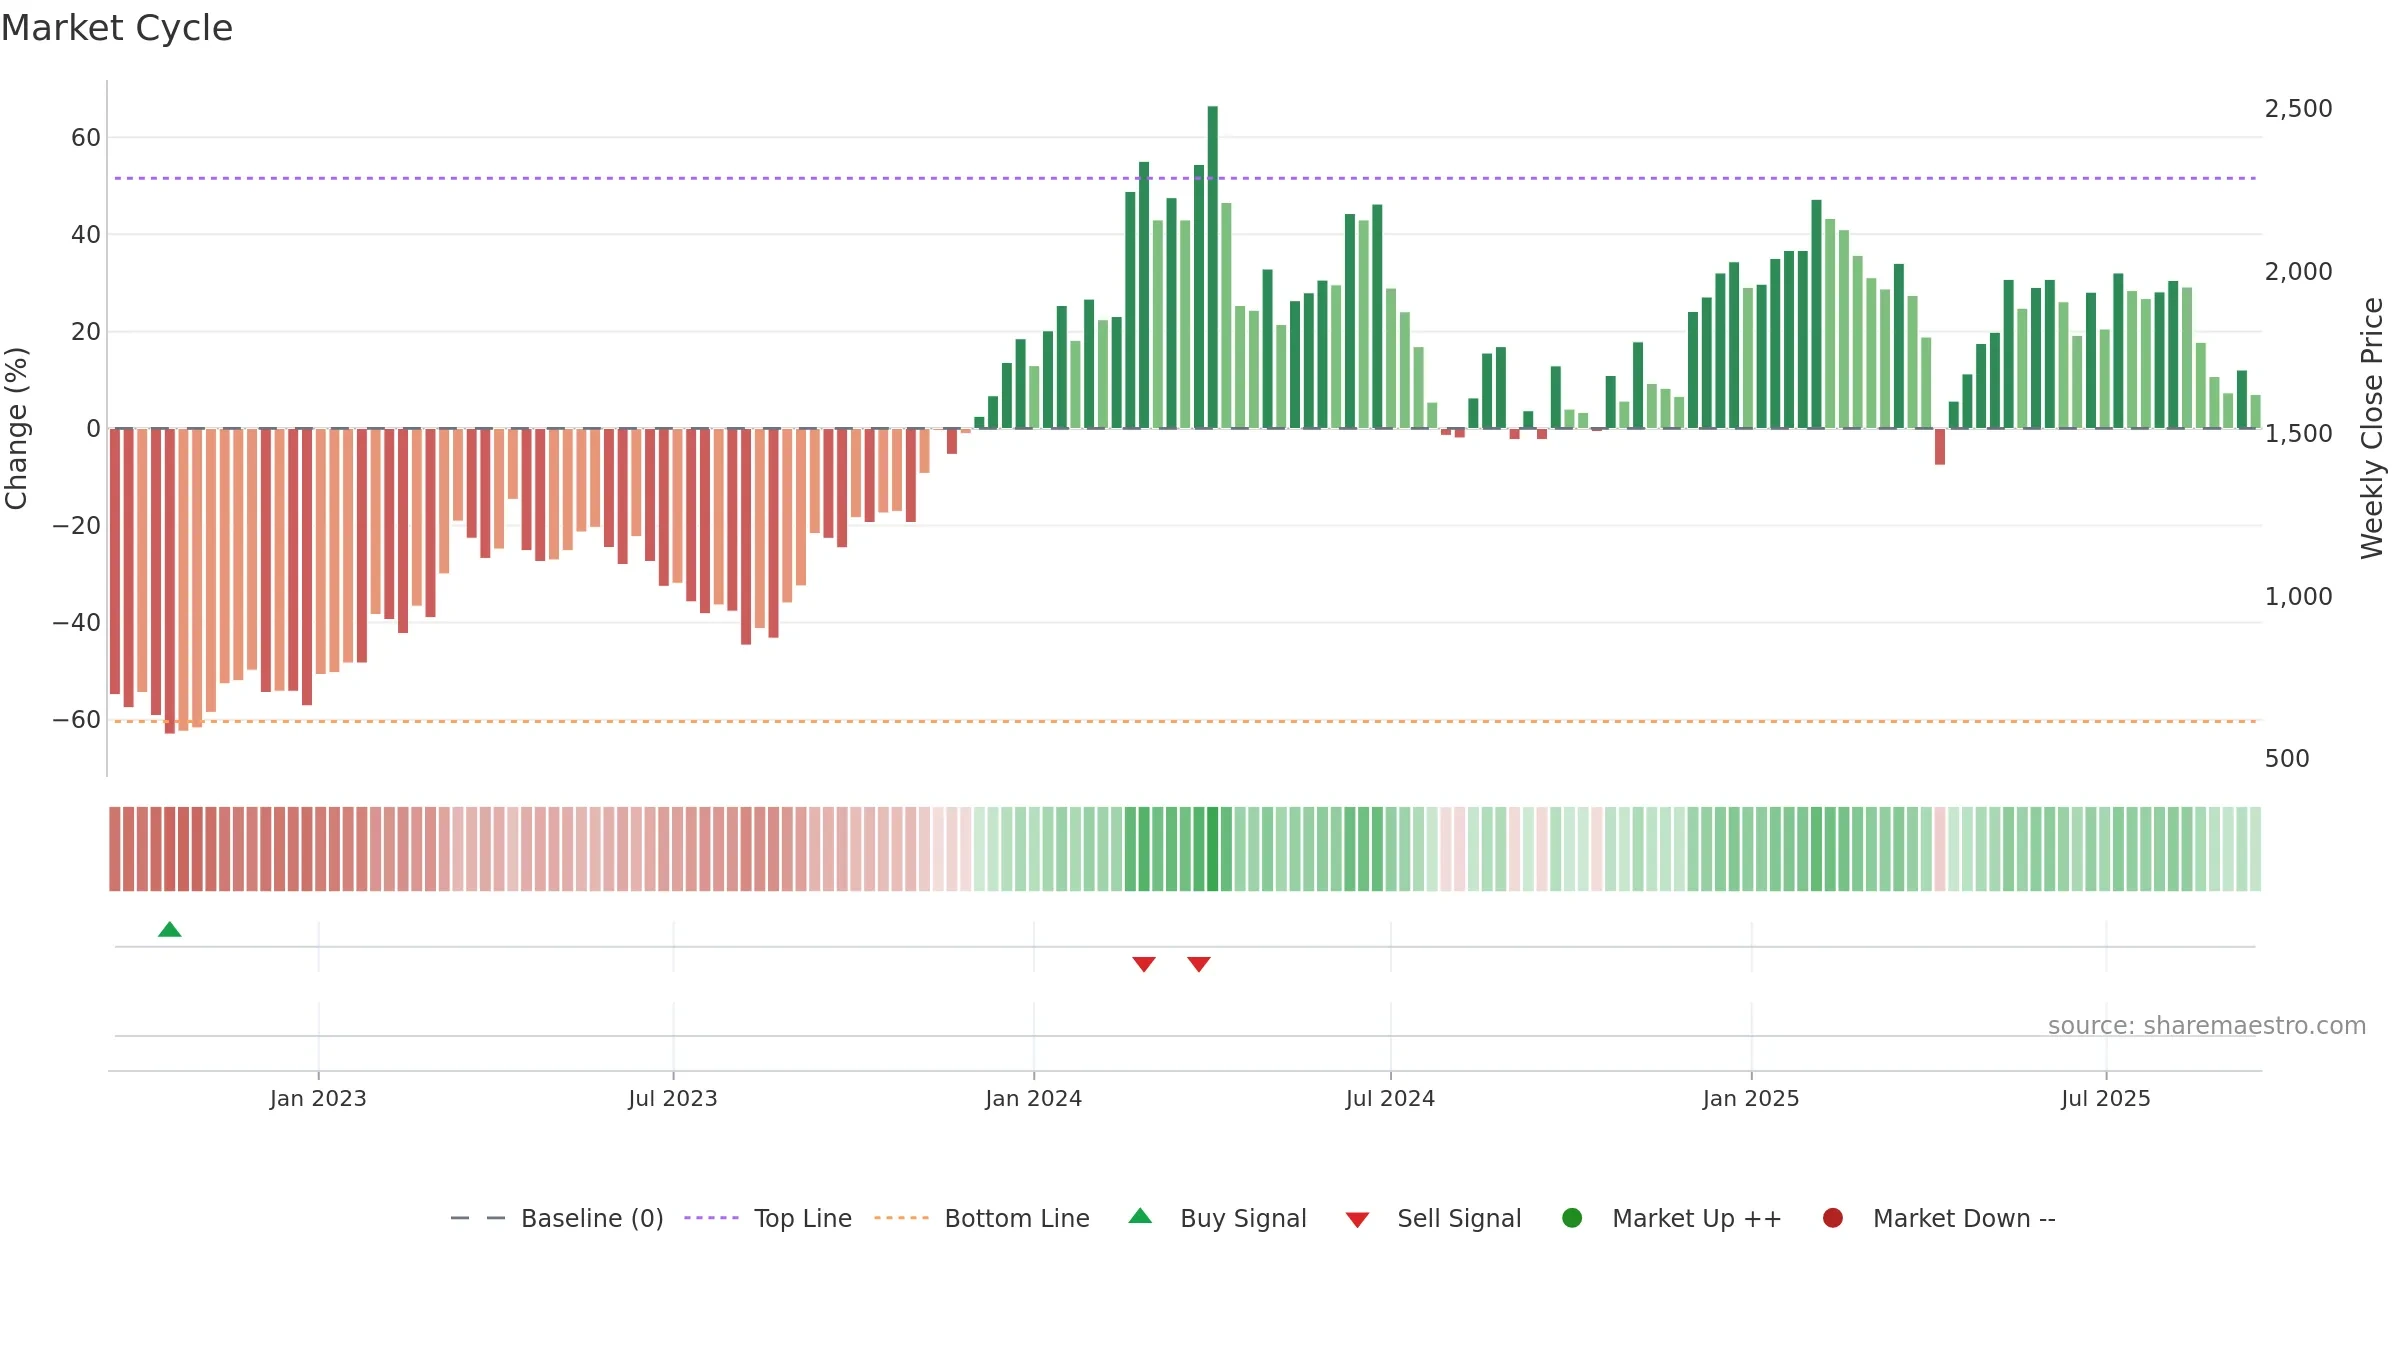Click the lowest red bar below the bottom line
The height and width of the screenshot is (1350, 2400).
pyautogui.click(x=170, y=581)
